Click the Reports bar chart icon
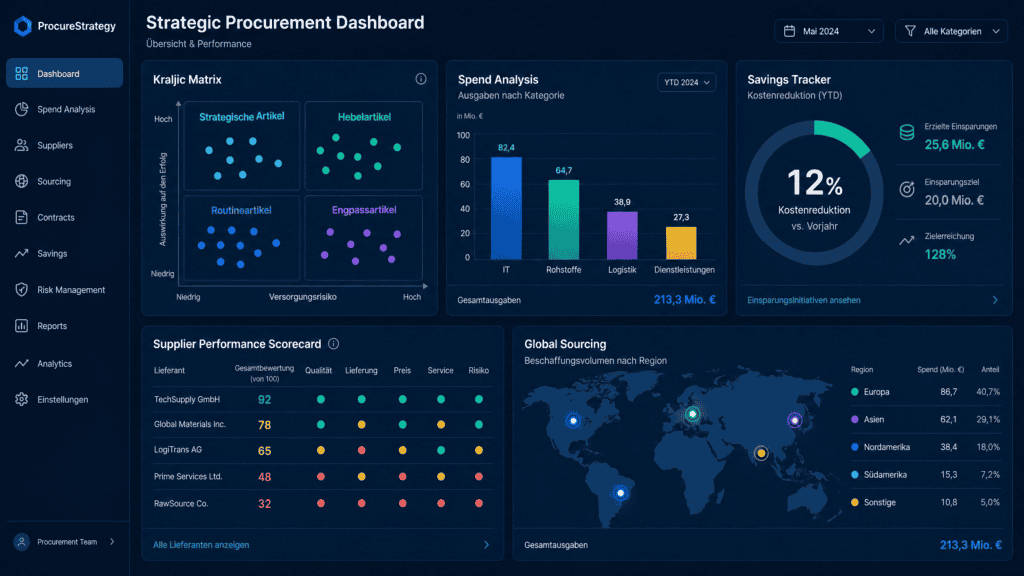 [x=22, y=325]
